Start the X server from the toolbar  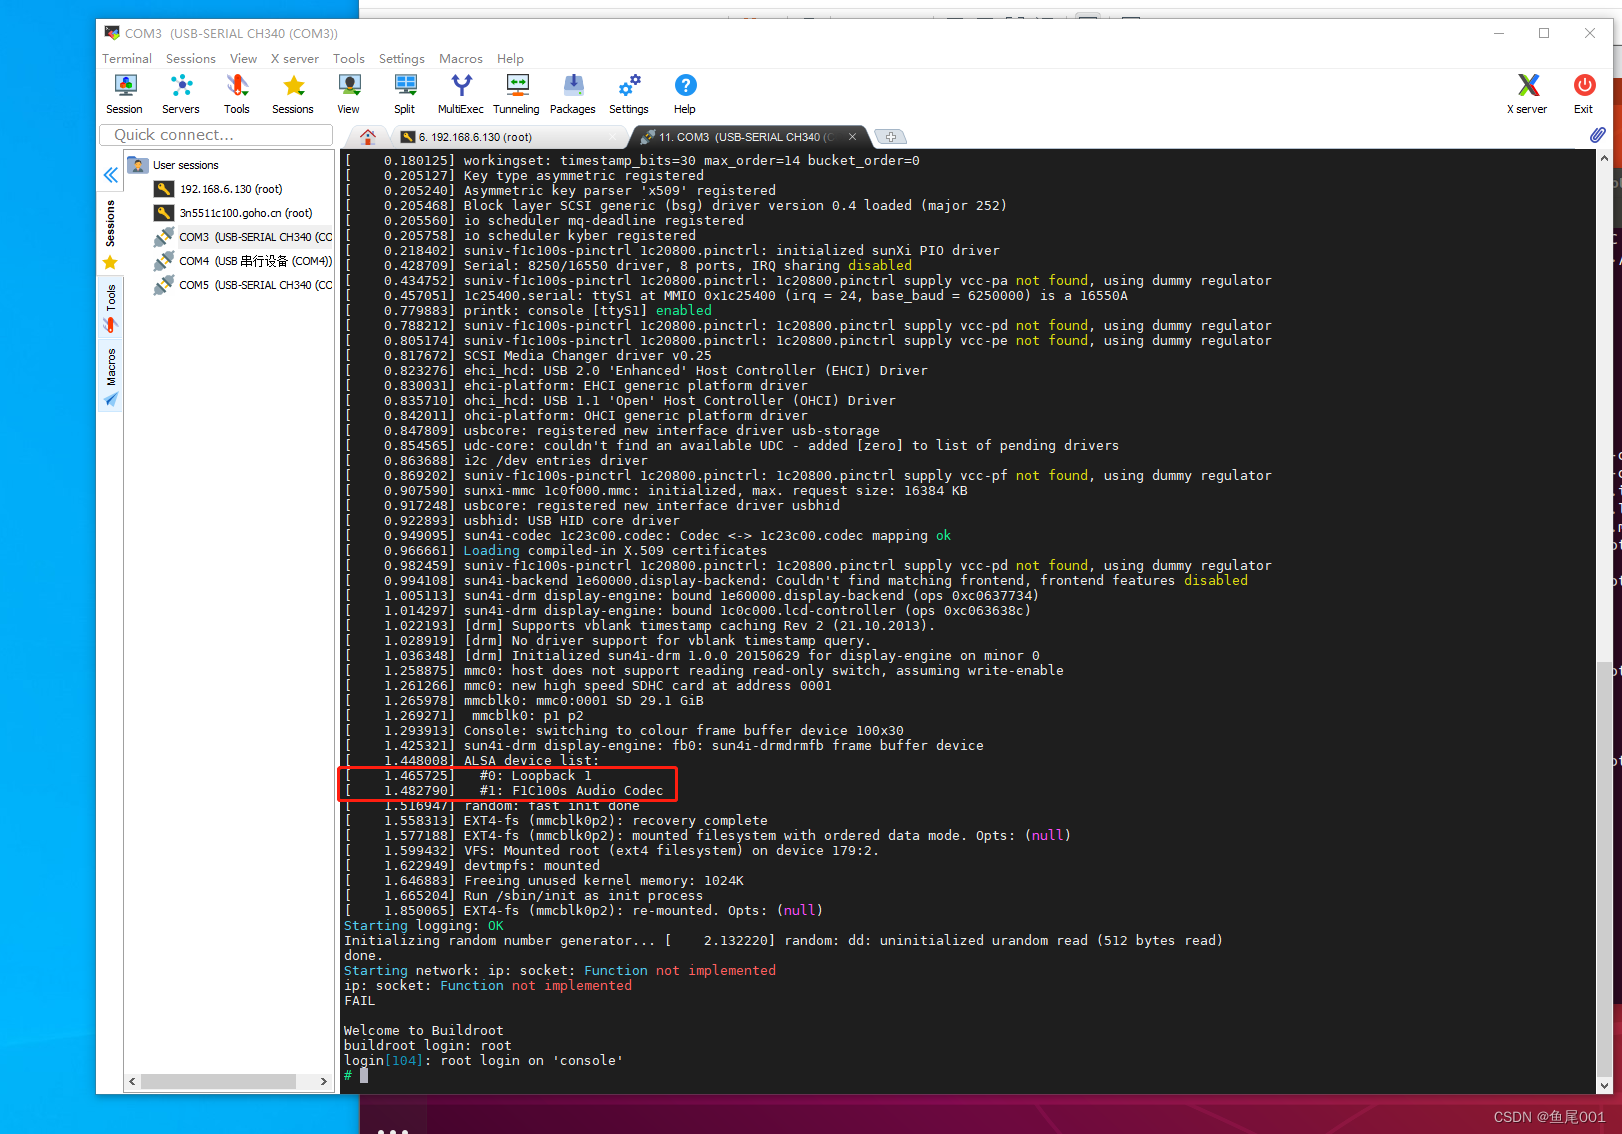click(x=1527, y=93)
